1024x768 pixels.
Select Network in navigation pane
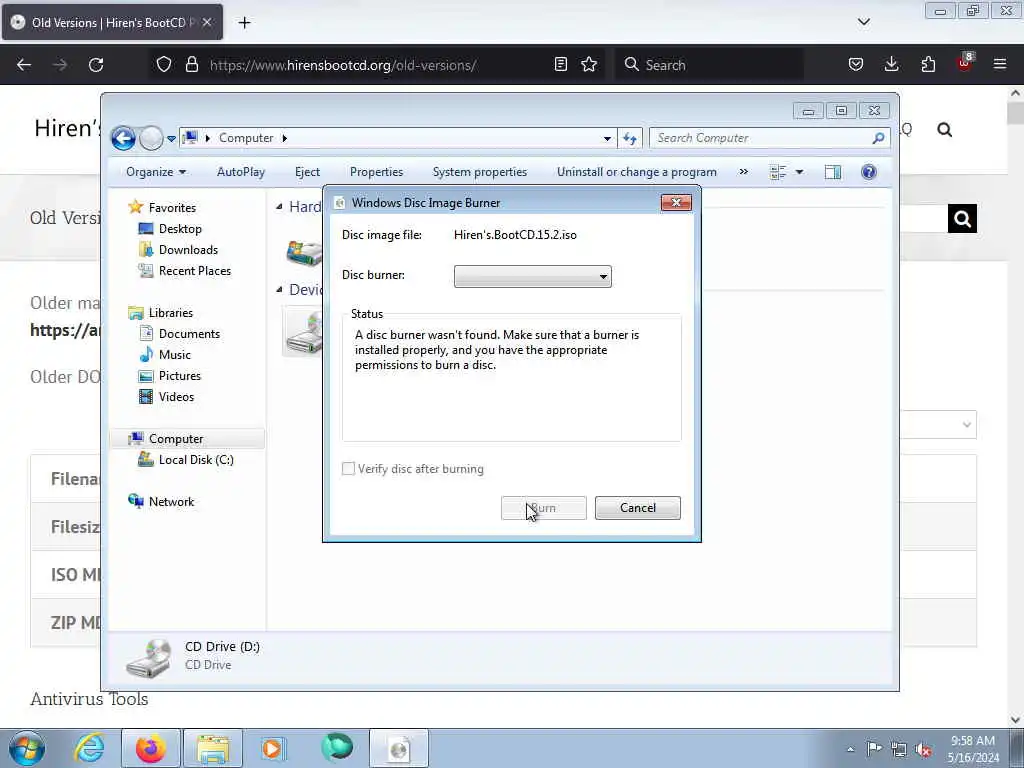[x=171, y=502]
